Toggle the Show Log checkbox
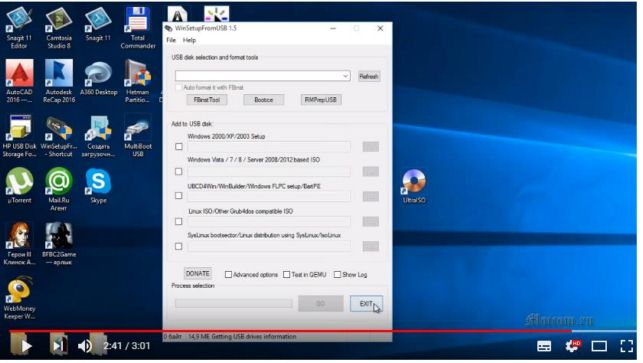 tap(337, 274)
